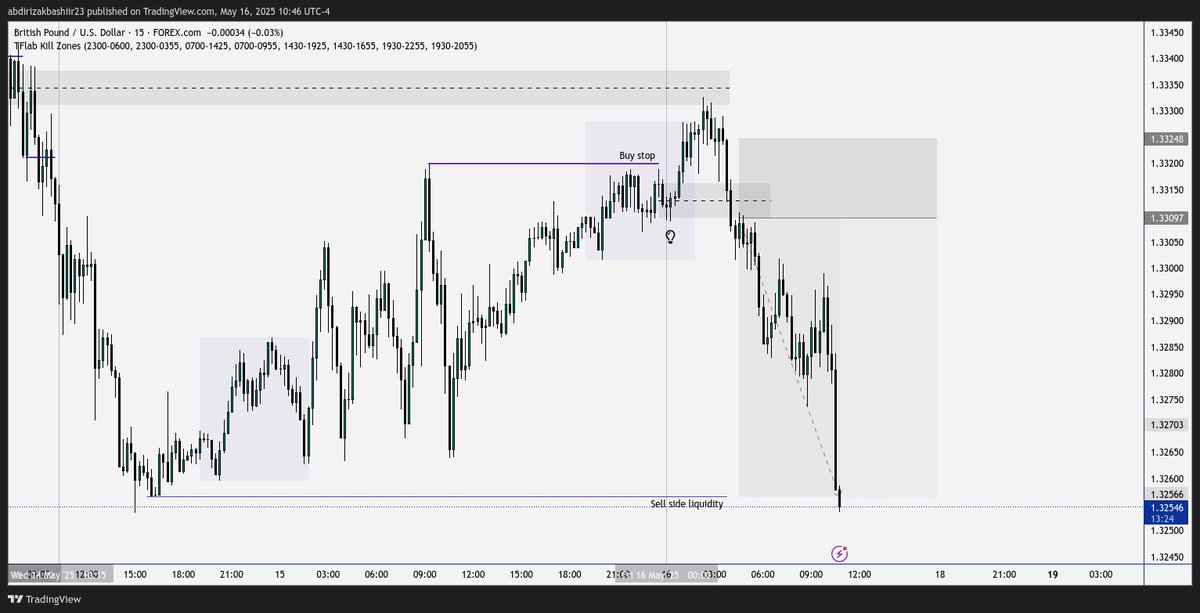
Task: Select the 'Sell side liquidity' label
Action: [x=687, y=504]
